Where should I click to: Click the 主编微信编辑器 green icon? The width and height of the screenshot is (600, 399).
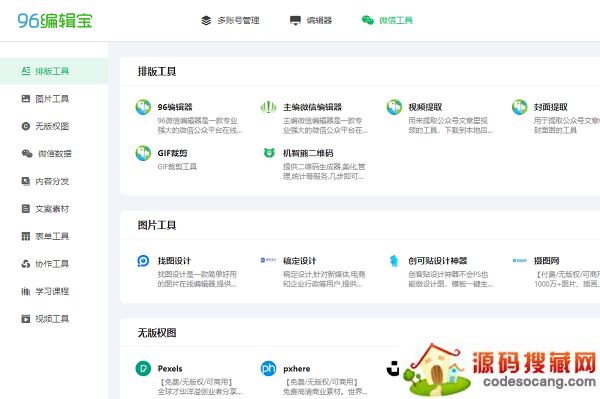point(269,107)
